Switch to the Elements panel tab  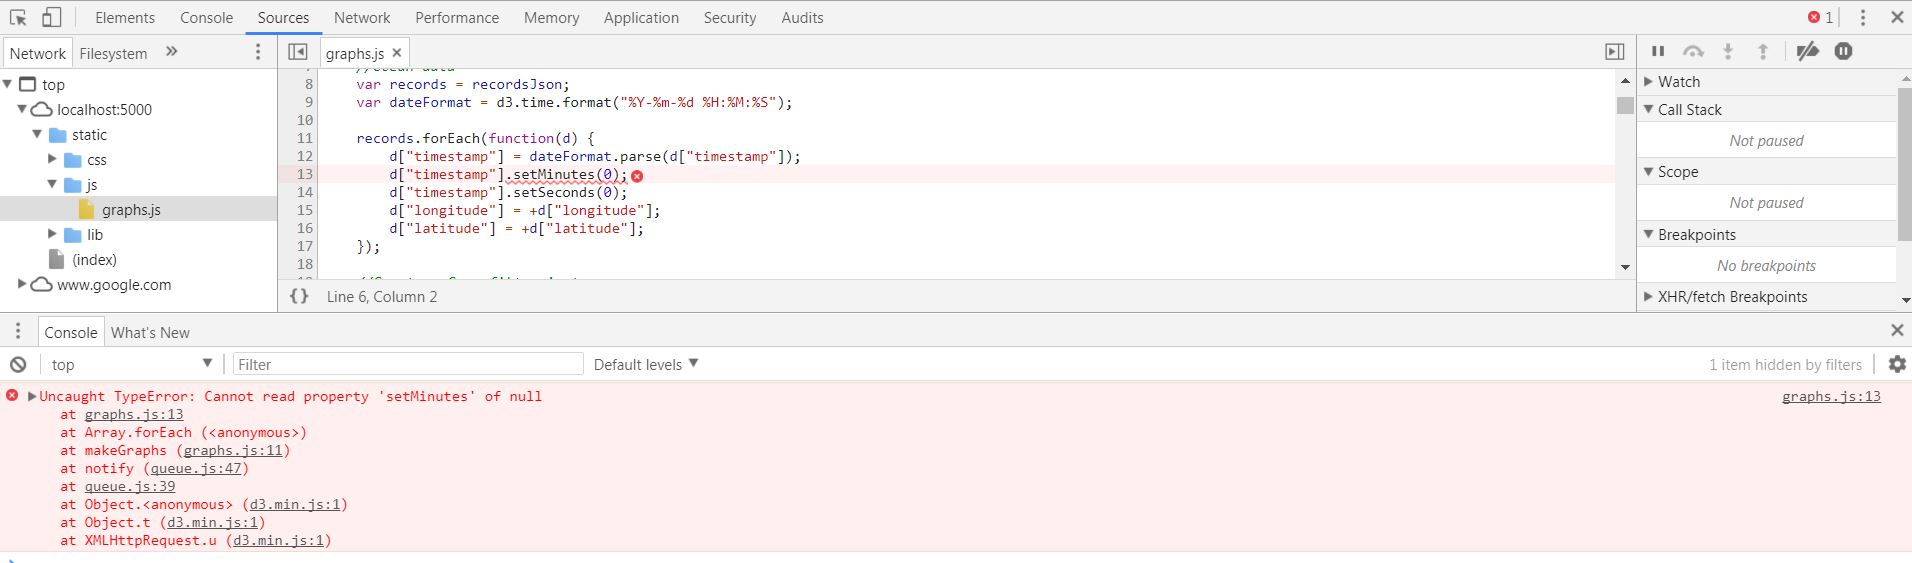click(x=125, y=17)
